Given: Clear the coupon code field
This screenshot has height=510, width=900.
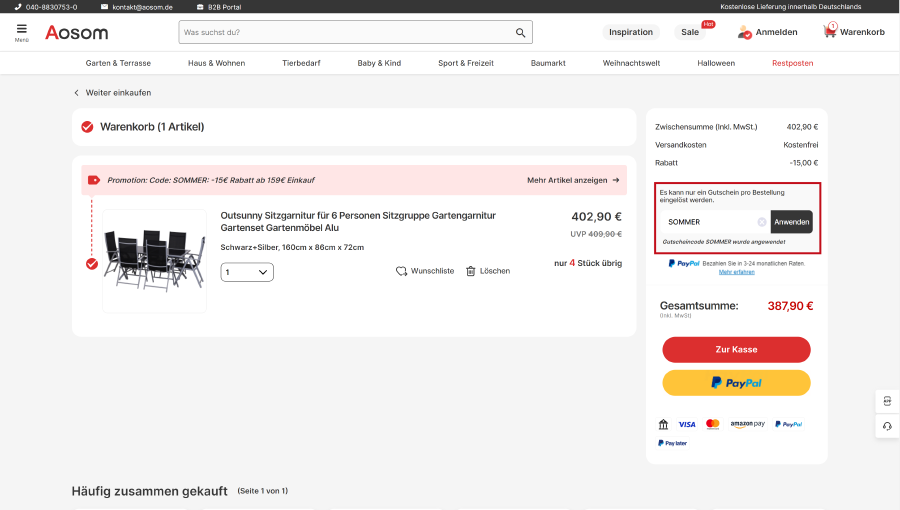Looking at the screenshot, I should [761, 222].
